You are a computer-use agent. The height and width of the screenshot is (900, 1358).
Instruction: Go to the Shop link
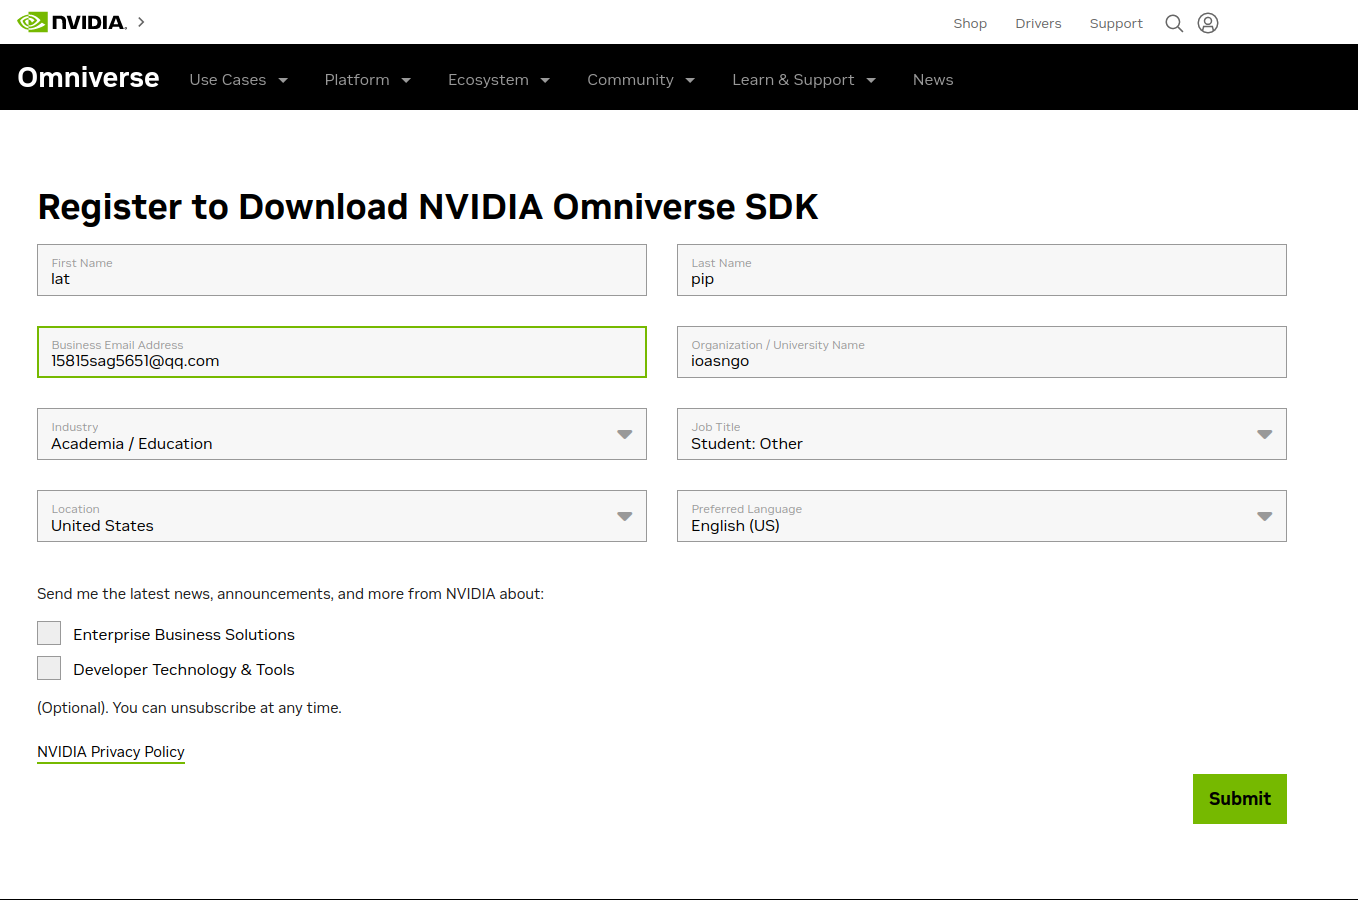[970, 23]
